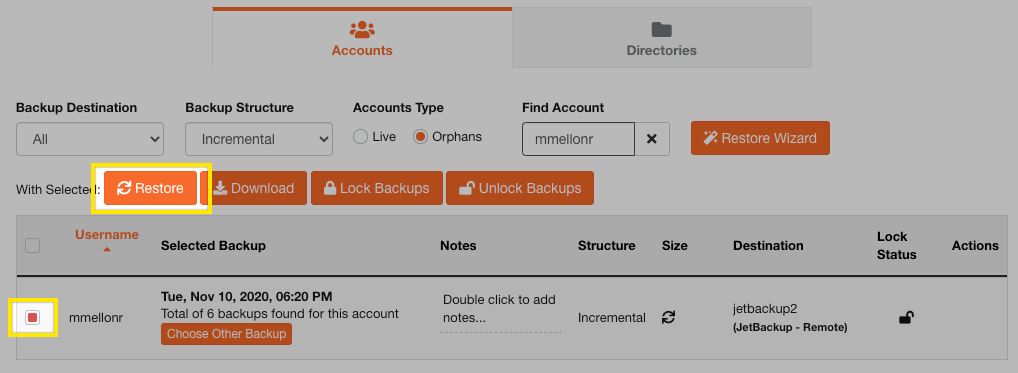Open the Backup Destination dropdown
This screenshot has width=1018, height=373.
[x=90, y=139]
